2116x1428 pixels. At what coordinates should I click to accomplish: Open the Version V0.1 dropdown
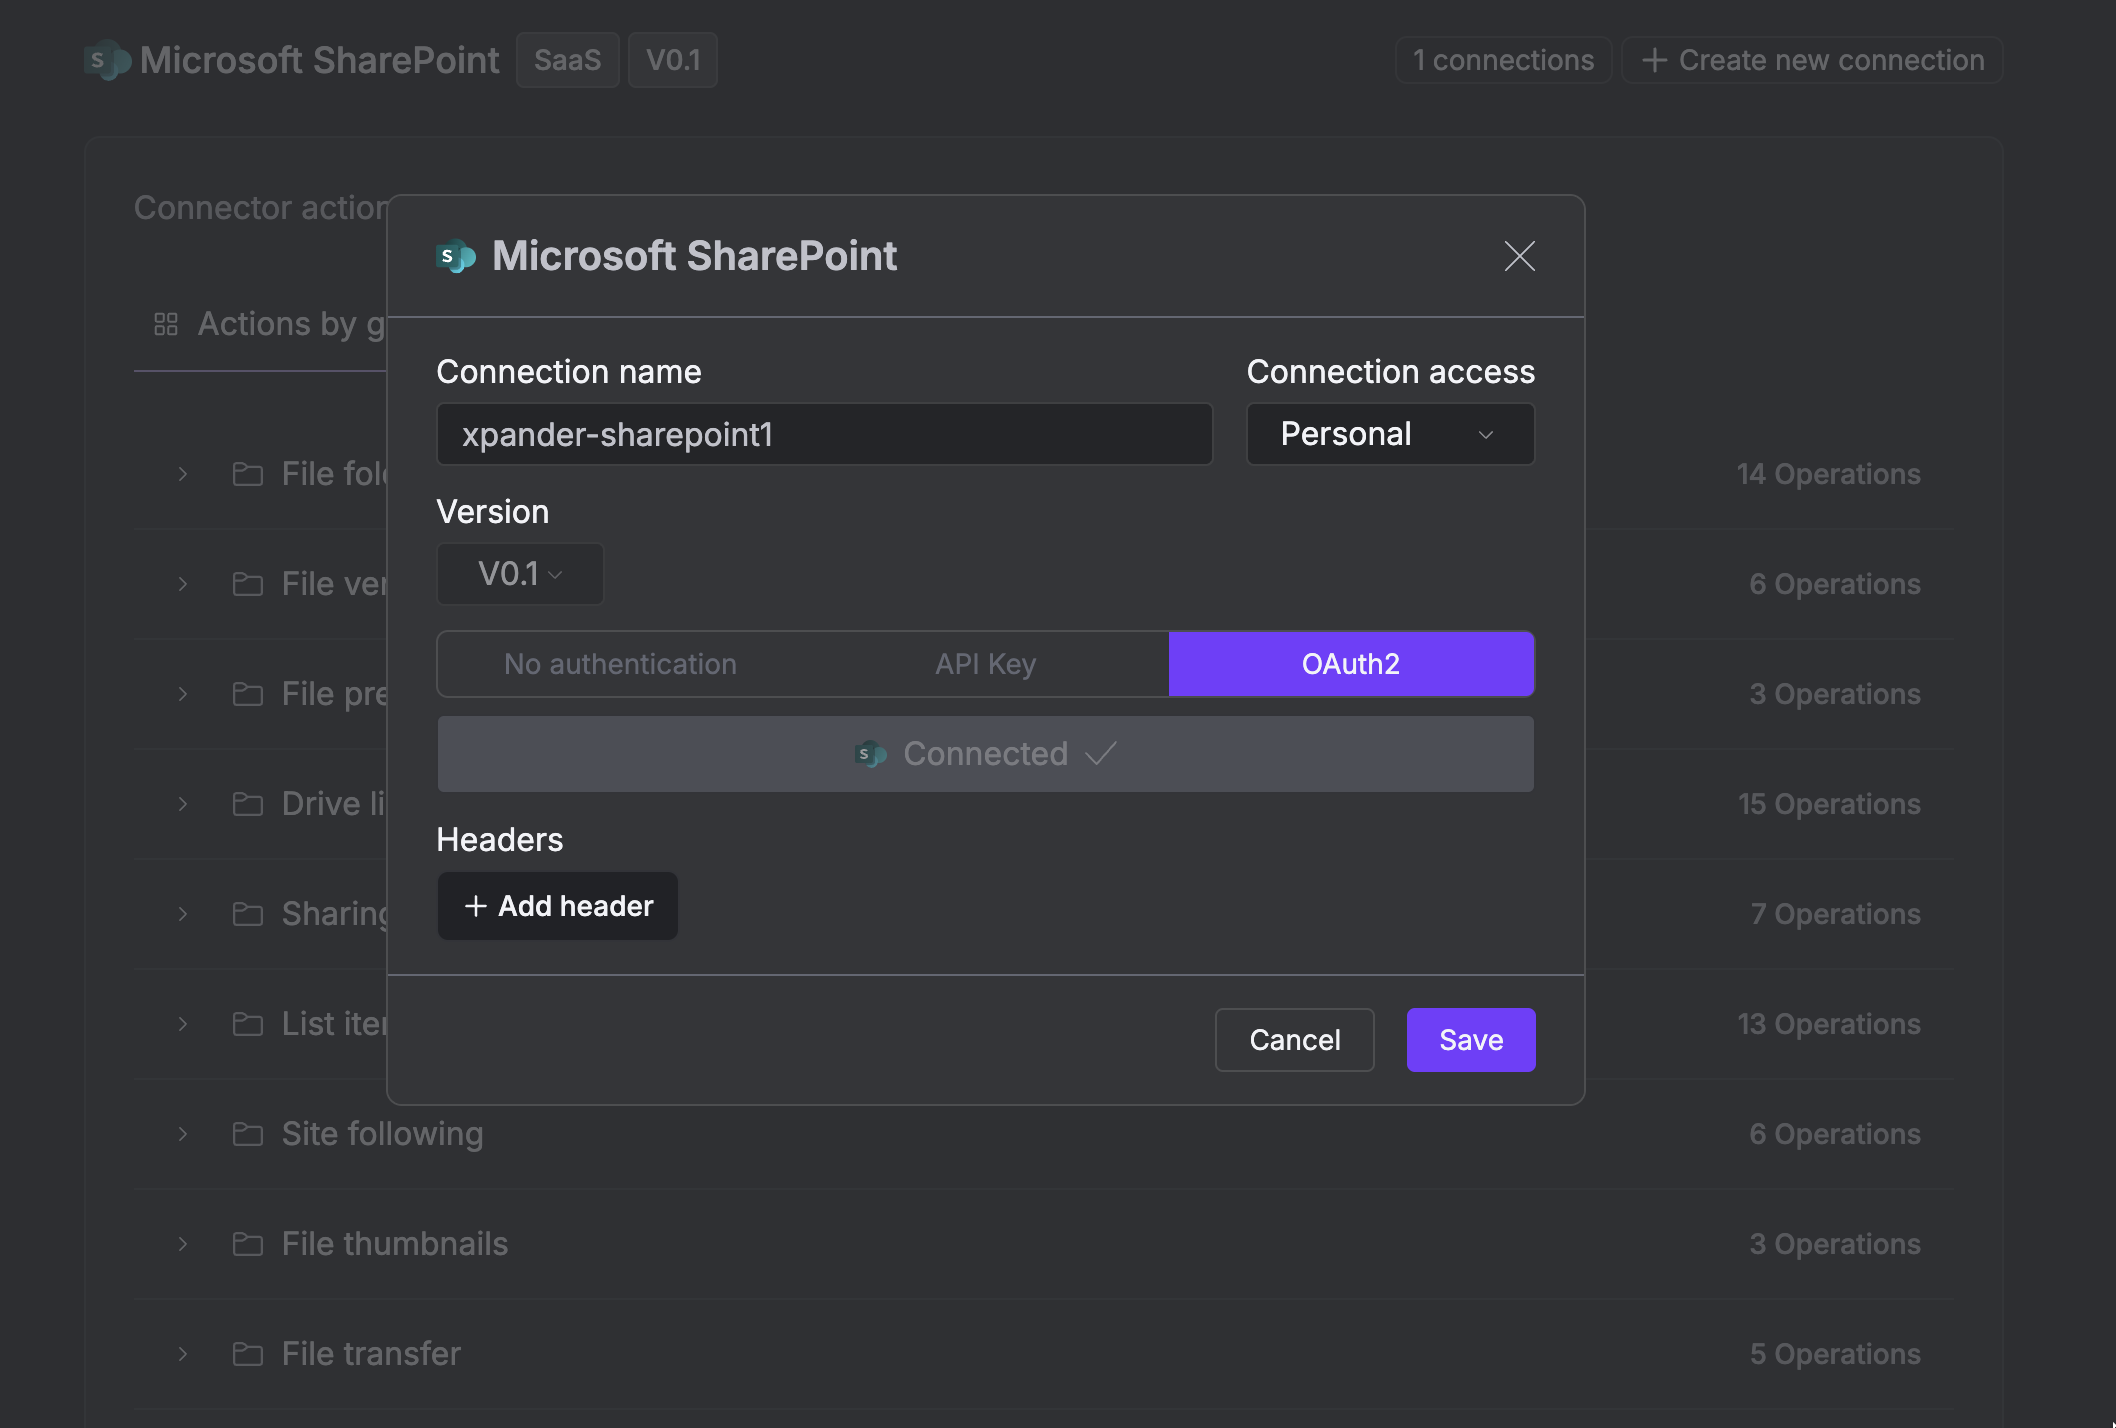pos(520,574)
